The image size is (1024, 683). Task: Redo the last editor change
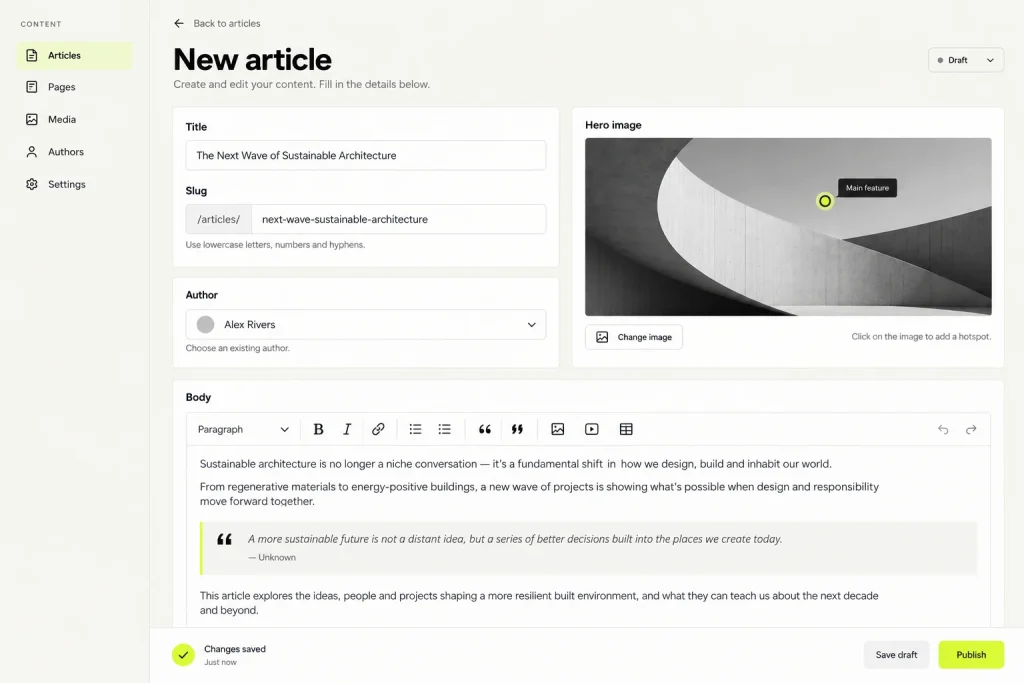[x=971, y=429]
